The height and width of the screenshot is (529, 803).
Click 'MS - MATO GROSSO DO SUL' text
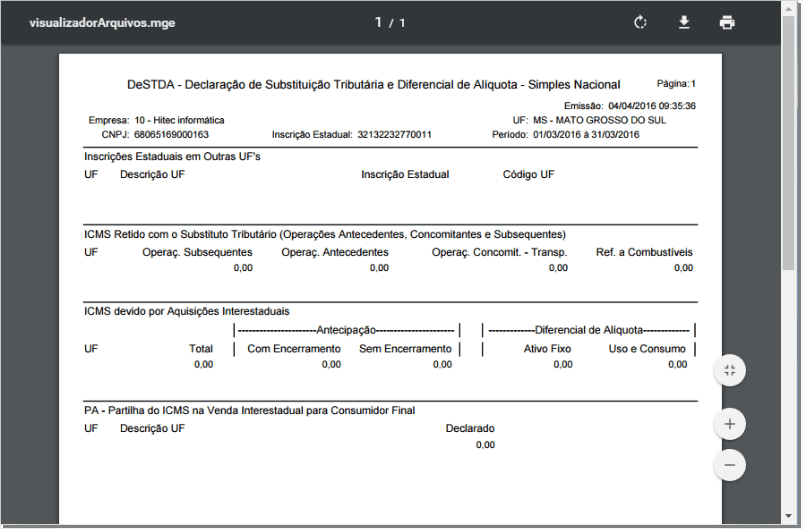[600, 120]
